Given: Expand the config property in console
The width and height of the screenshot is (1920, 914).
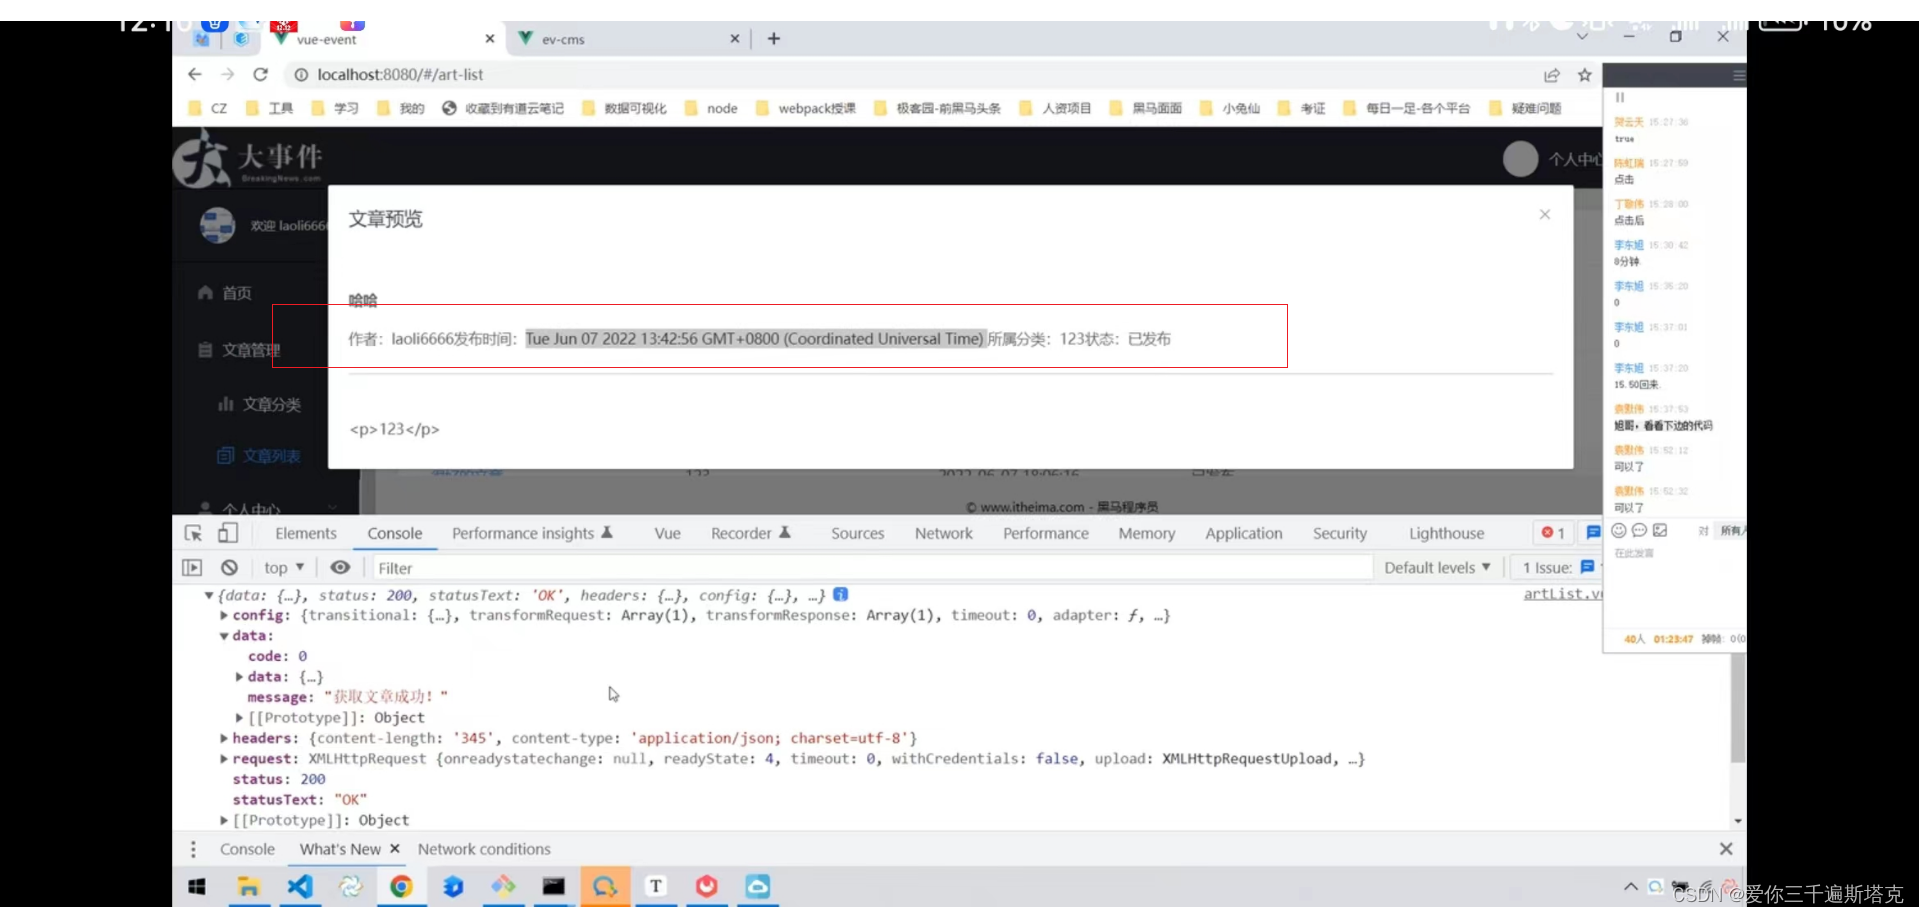Looking at the screenshot, I should 224,616.
